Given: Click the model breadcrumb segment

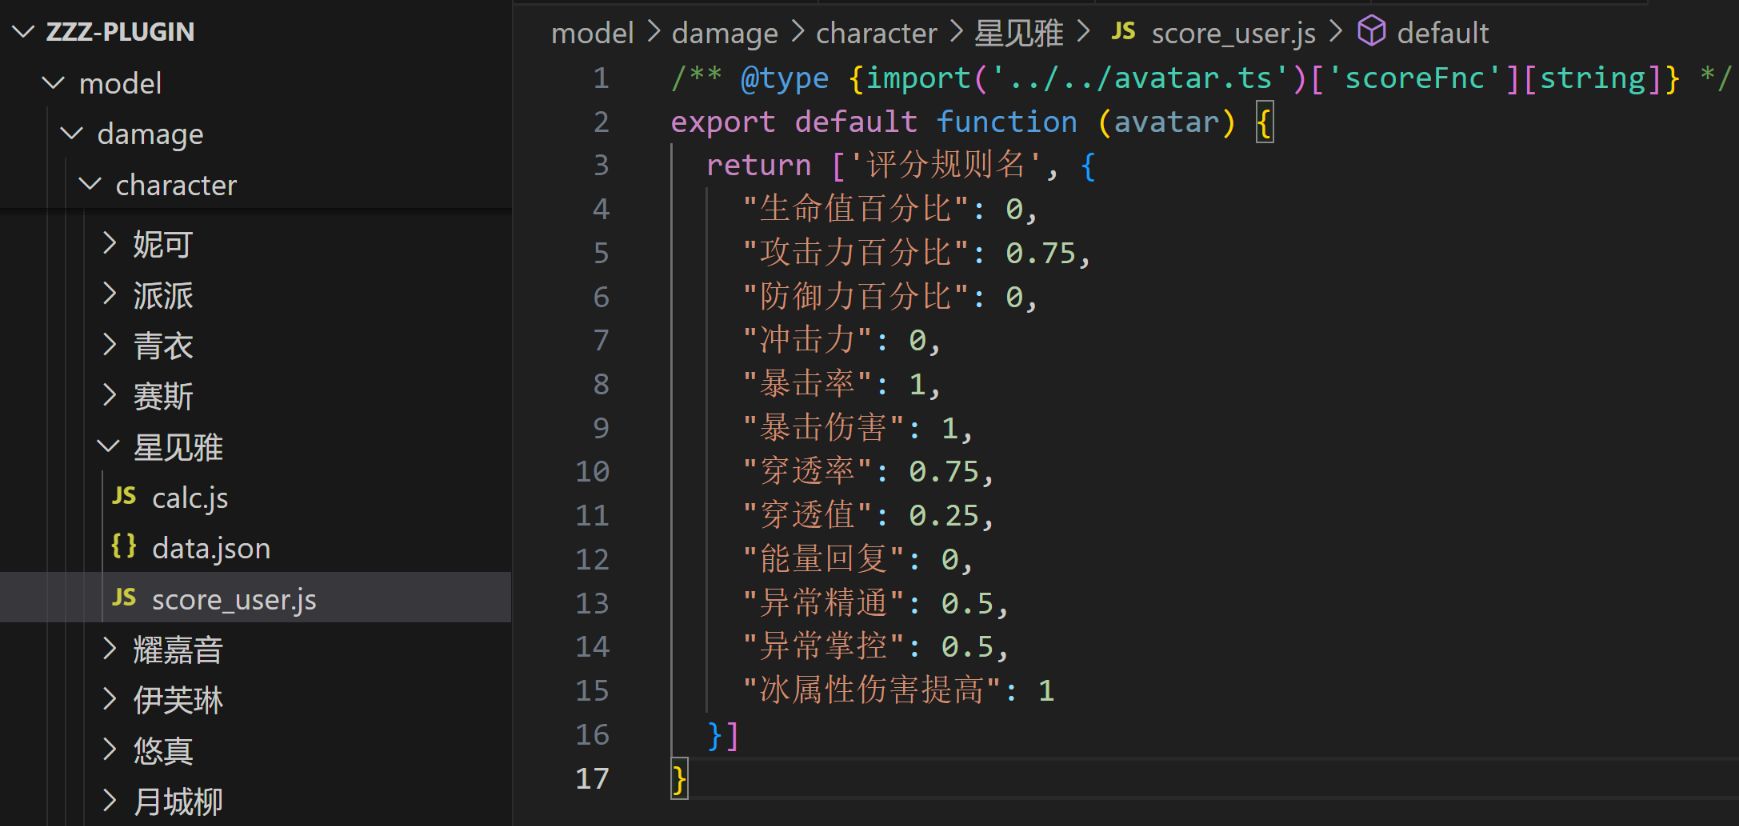Looking at the screenshot, I should click(593, 33).
